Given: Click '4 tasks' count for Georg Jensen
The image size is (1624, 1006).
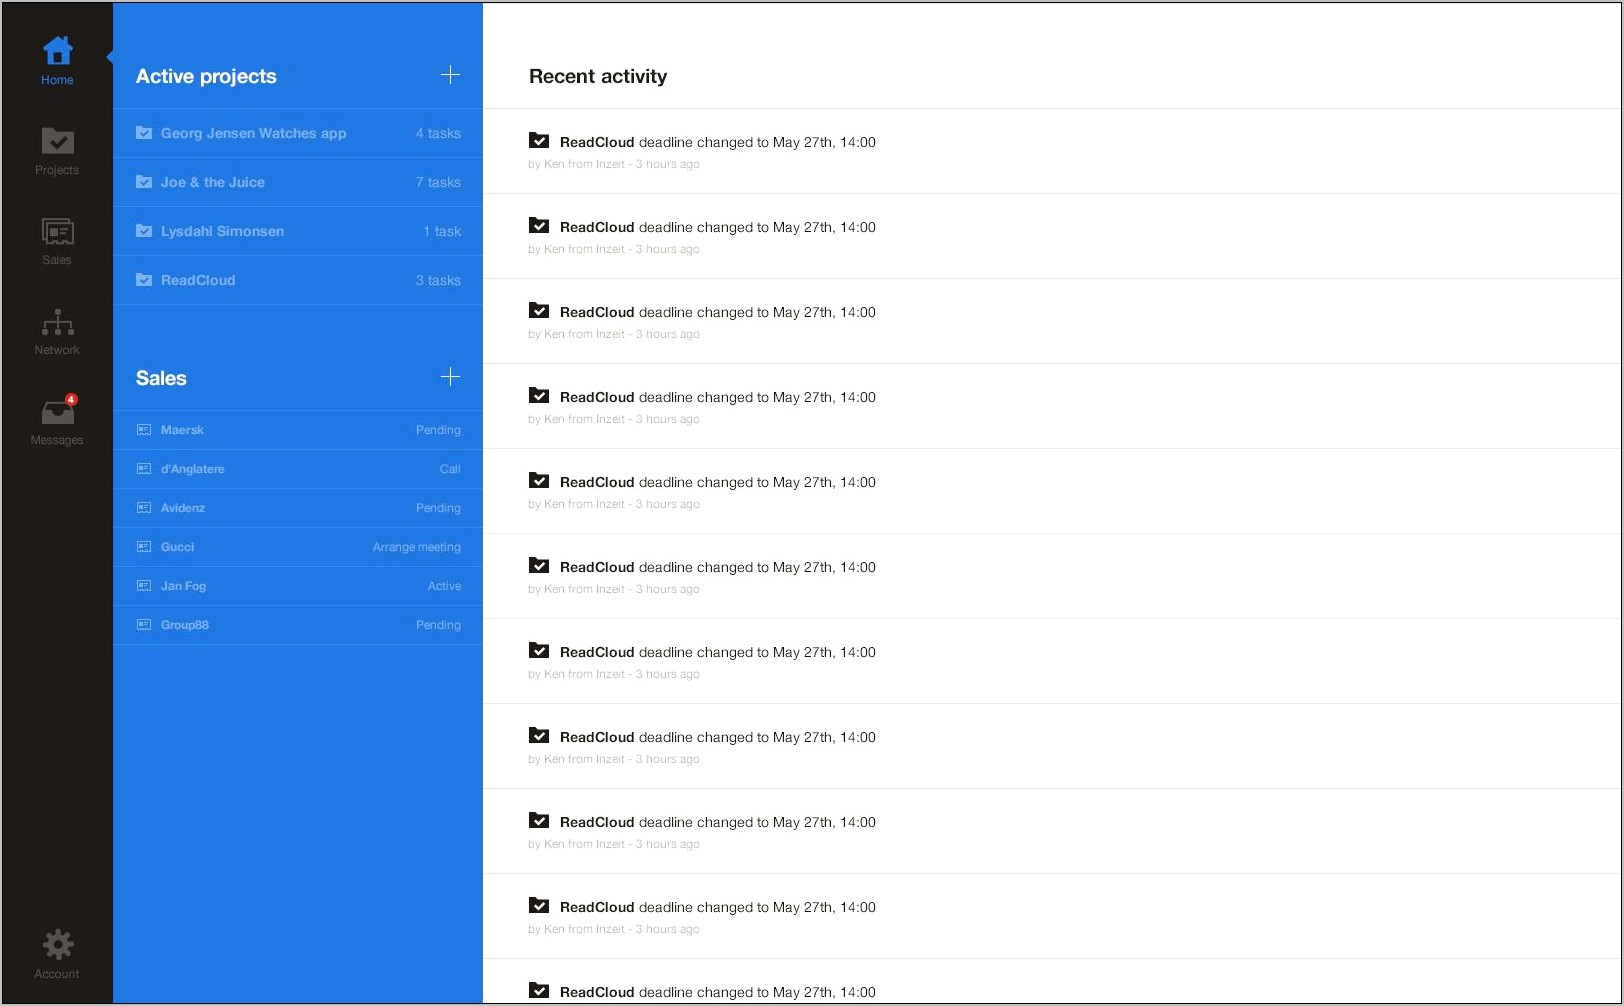Looking at the screenshot, I should pyautogui.click(x=438, y=133).
